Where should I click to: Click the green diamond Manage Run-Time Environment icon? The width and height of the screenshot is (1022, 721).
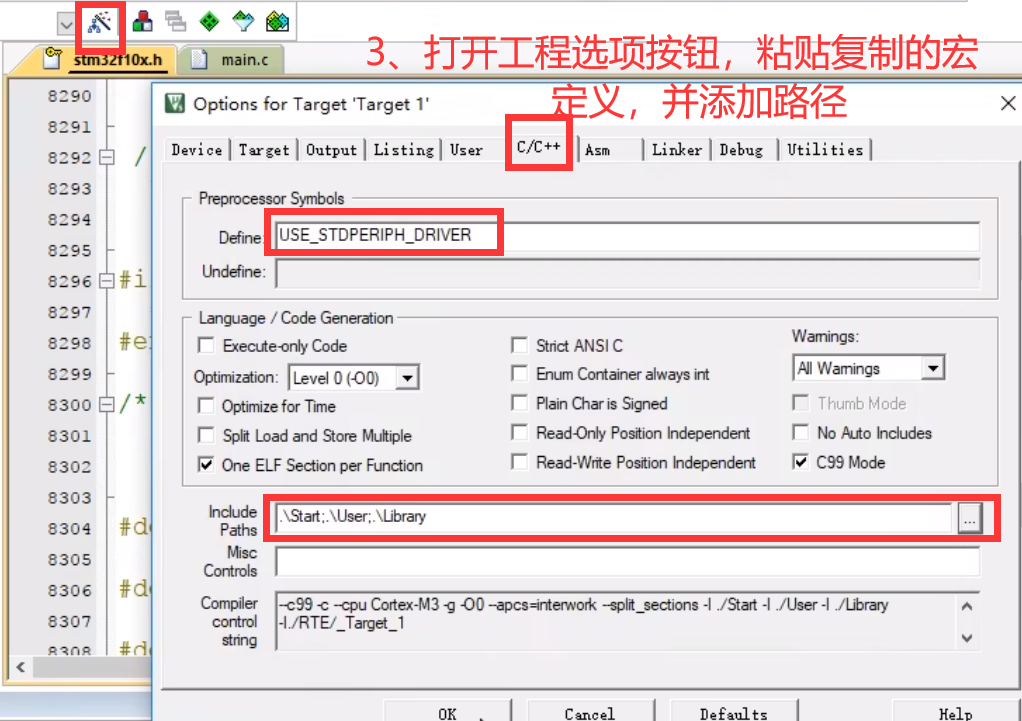pyautogui.click(x=209, y=22)
